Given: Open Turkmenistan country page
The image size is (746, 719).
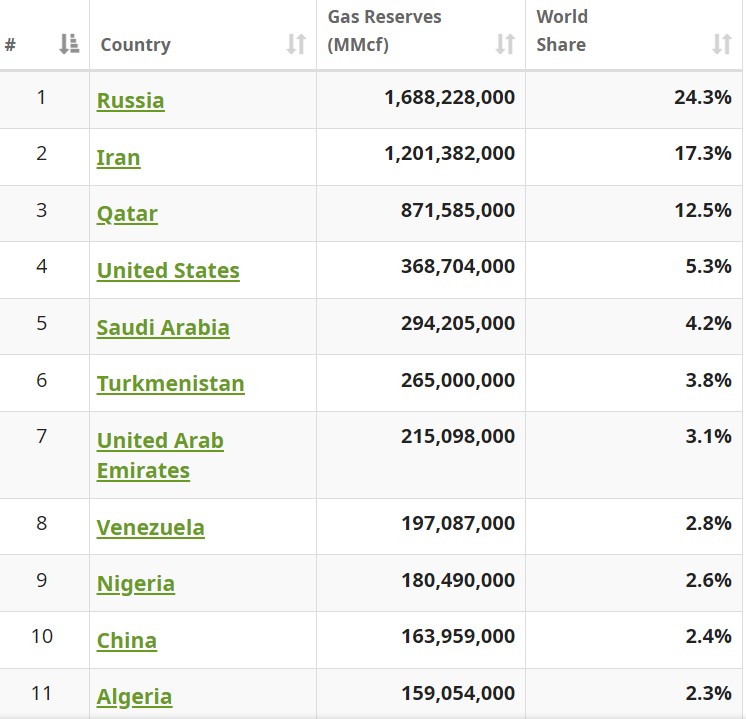Looking at the screenshot, I should [x=170, y=384].
